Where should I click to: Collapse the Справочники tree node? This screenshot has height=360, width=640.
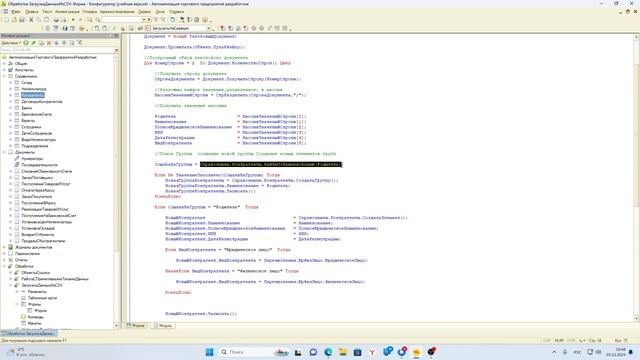tap(4, 76)
